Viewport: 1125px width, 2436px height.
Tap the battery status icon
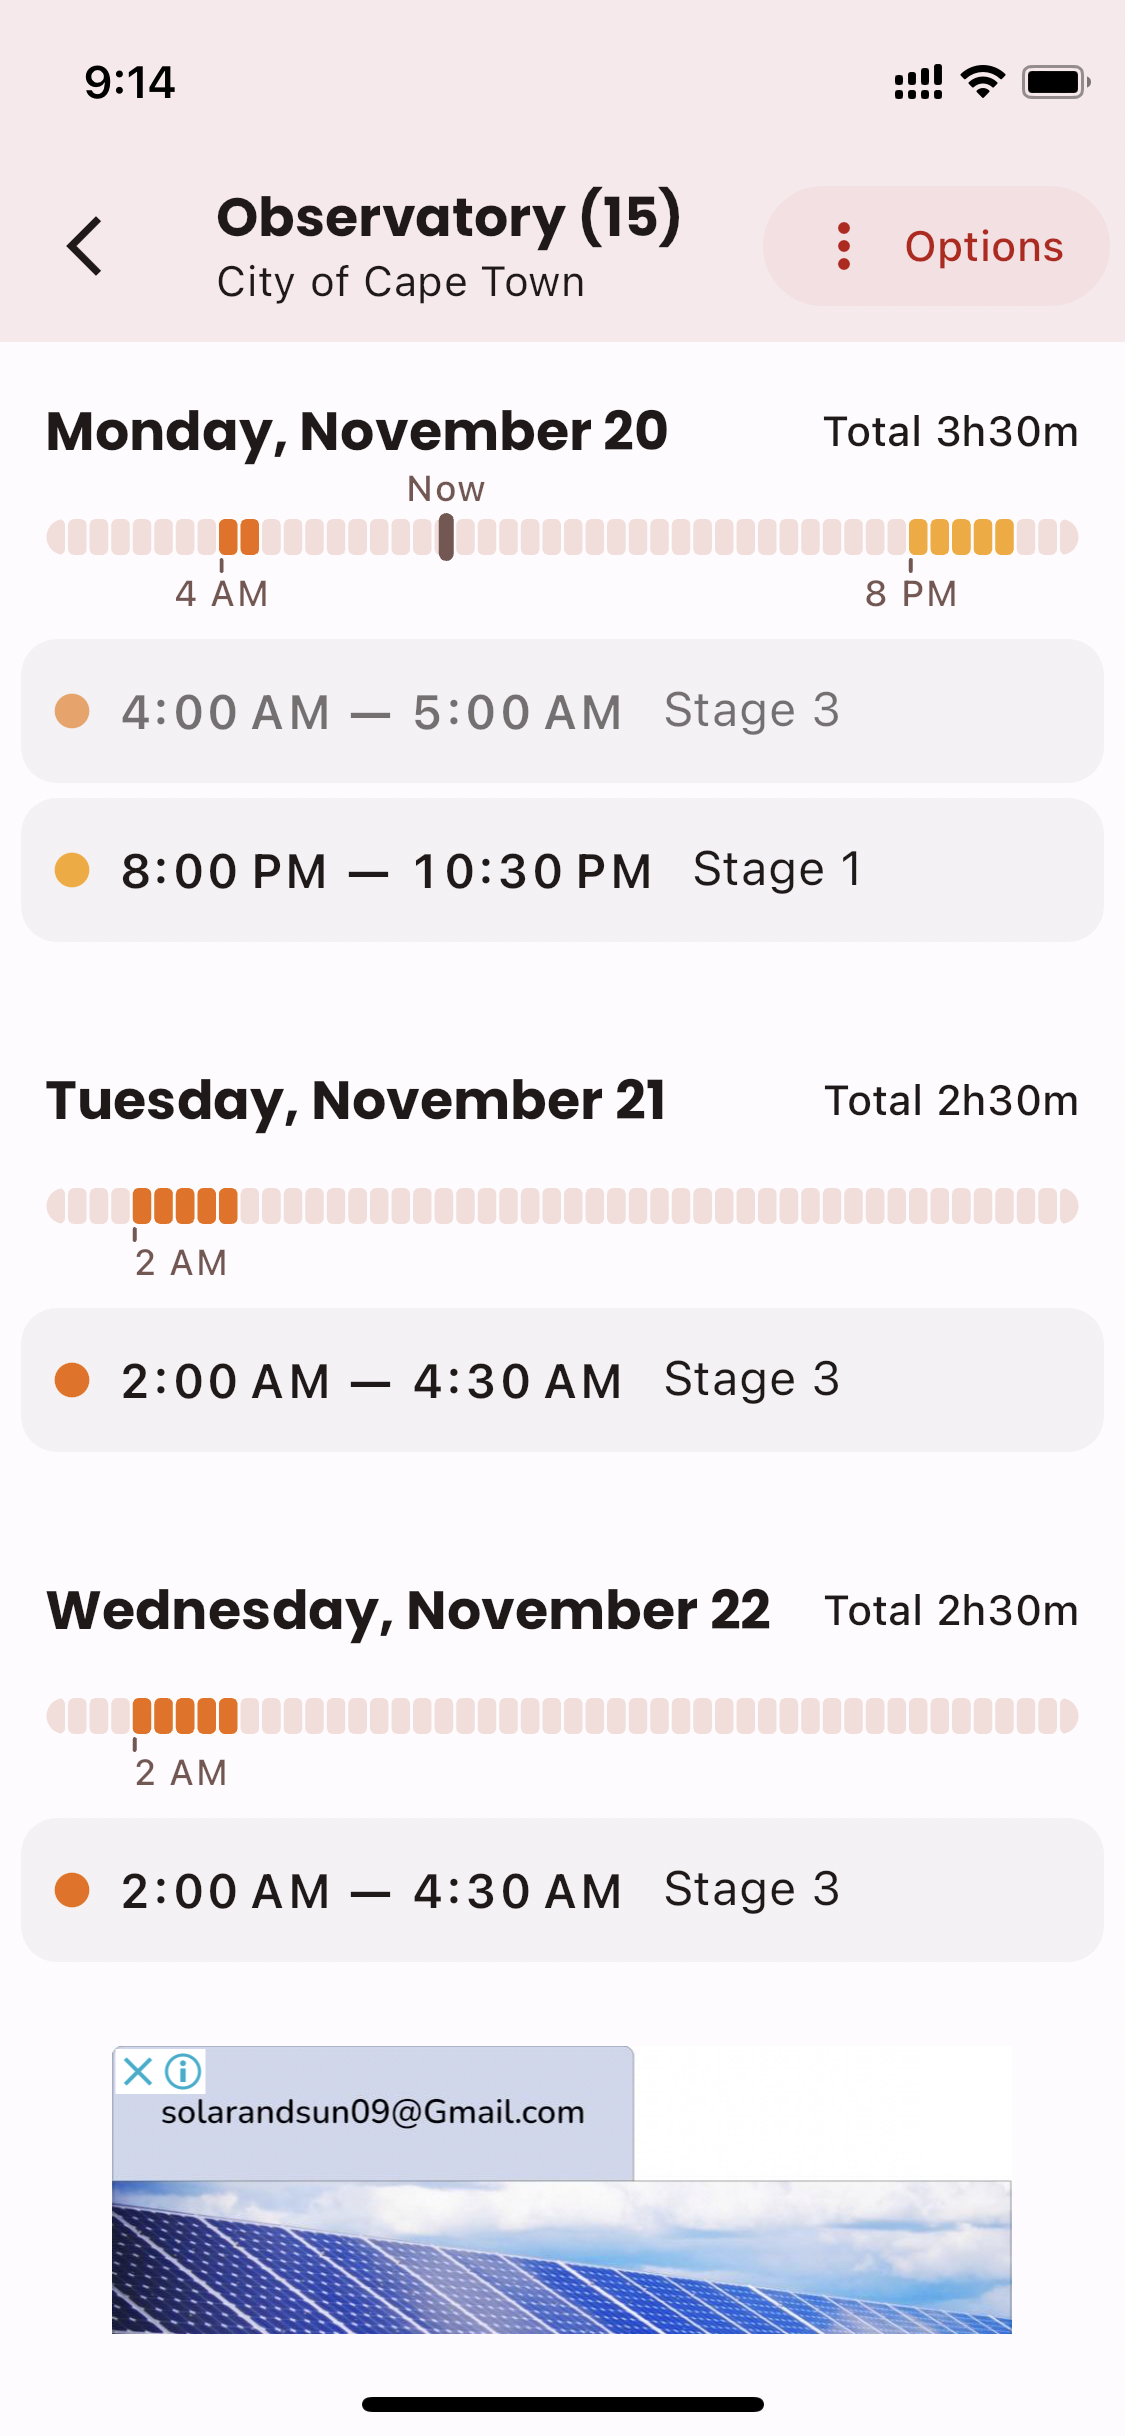point(1055,82)
